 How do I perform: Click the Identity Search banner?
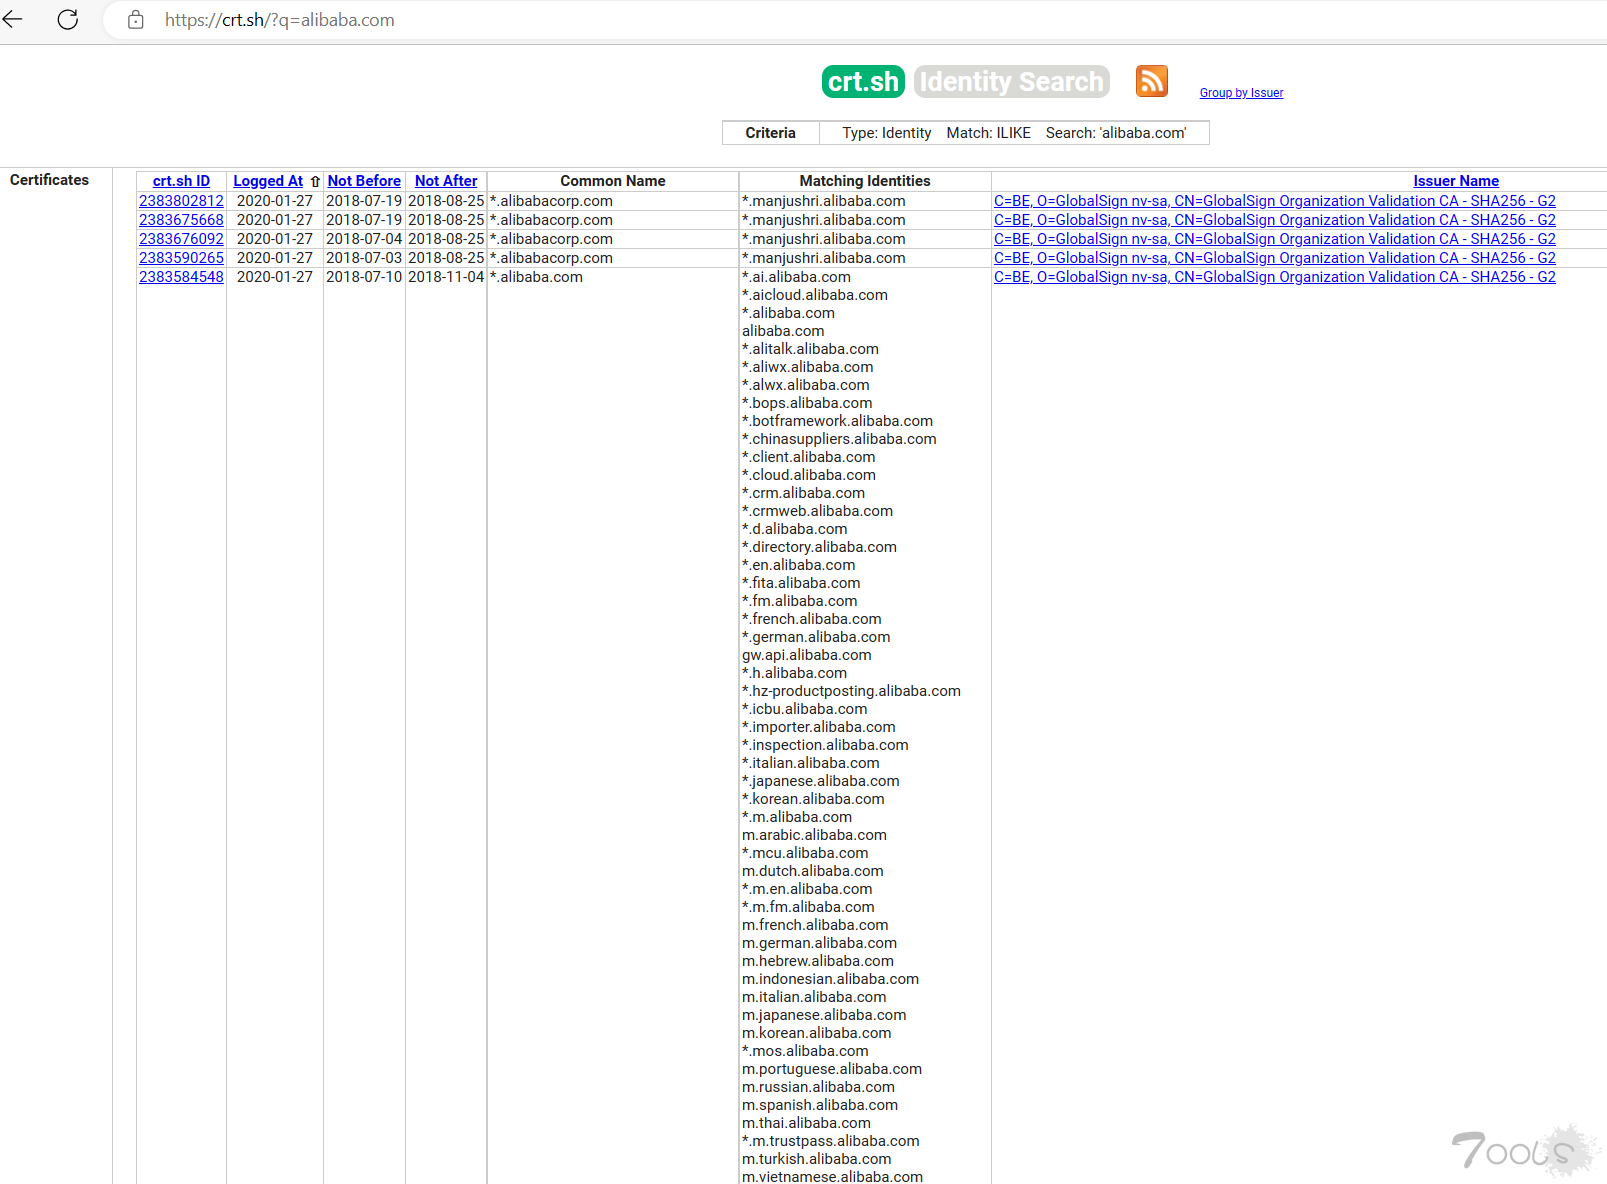click(x=1011, y=82)
